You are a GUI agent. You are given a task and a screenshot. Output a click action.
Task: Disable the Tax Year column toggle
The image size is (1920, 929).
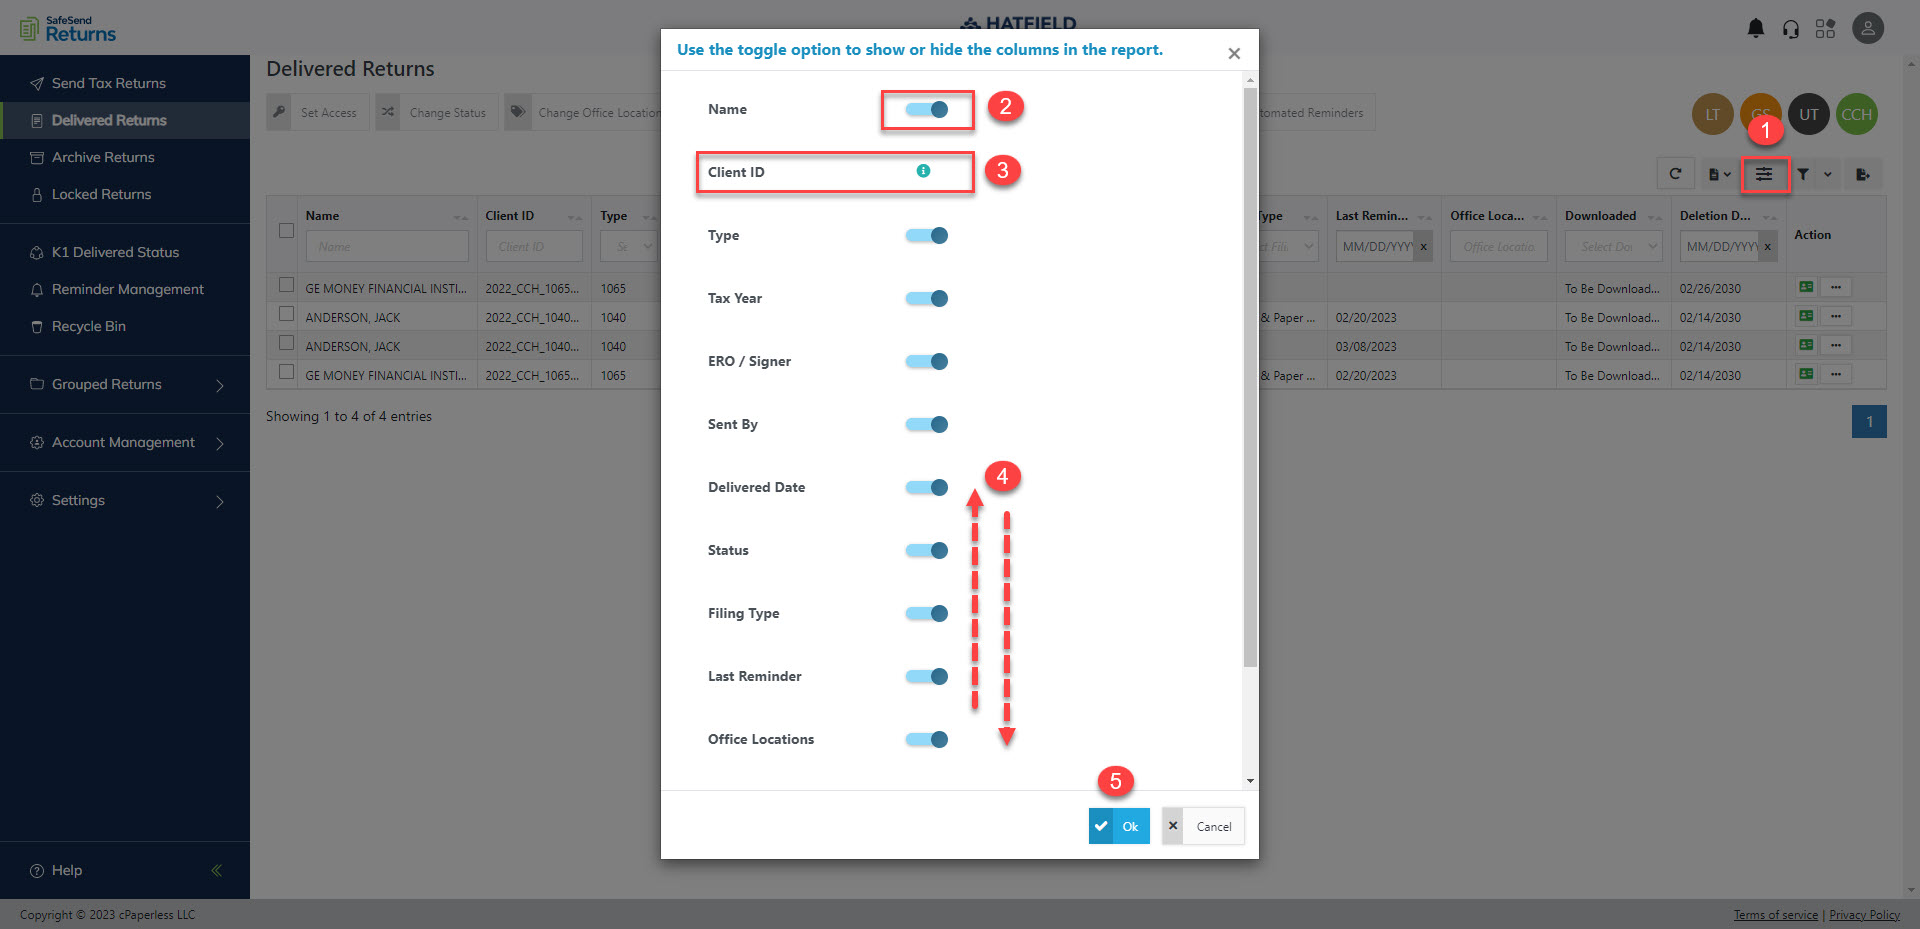click(x=925, y=298)
